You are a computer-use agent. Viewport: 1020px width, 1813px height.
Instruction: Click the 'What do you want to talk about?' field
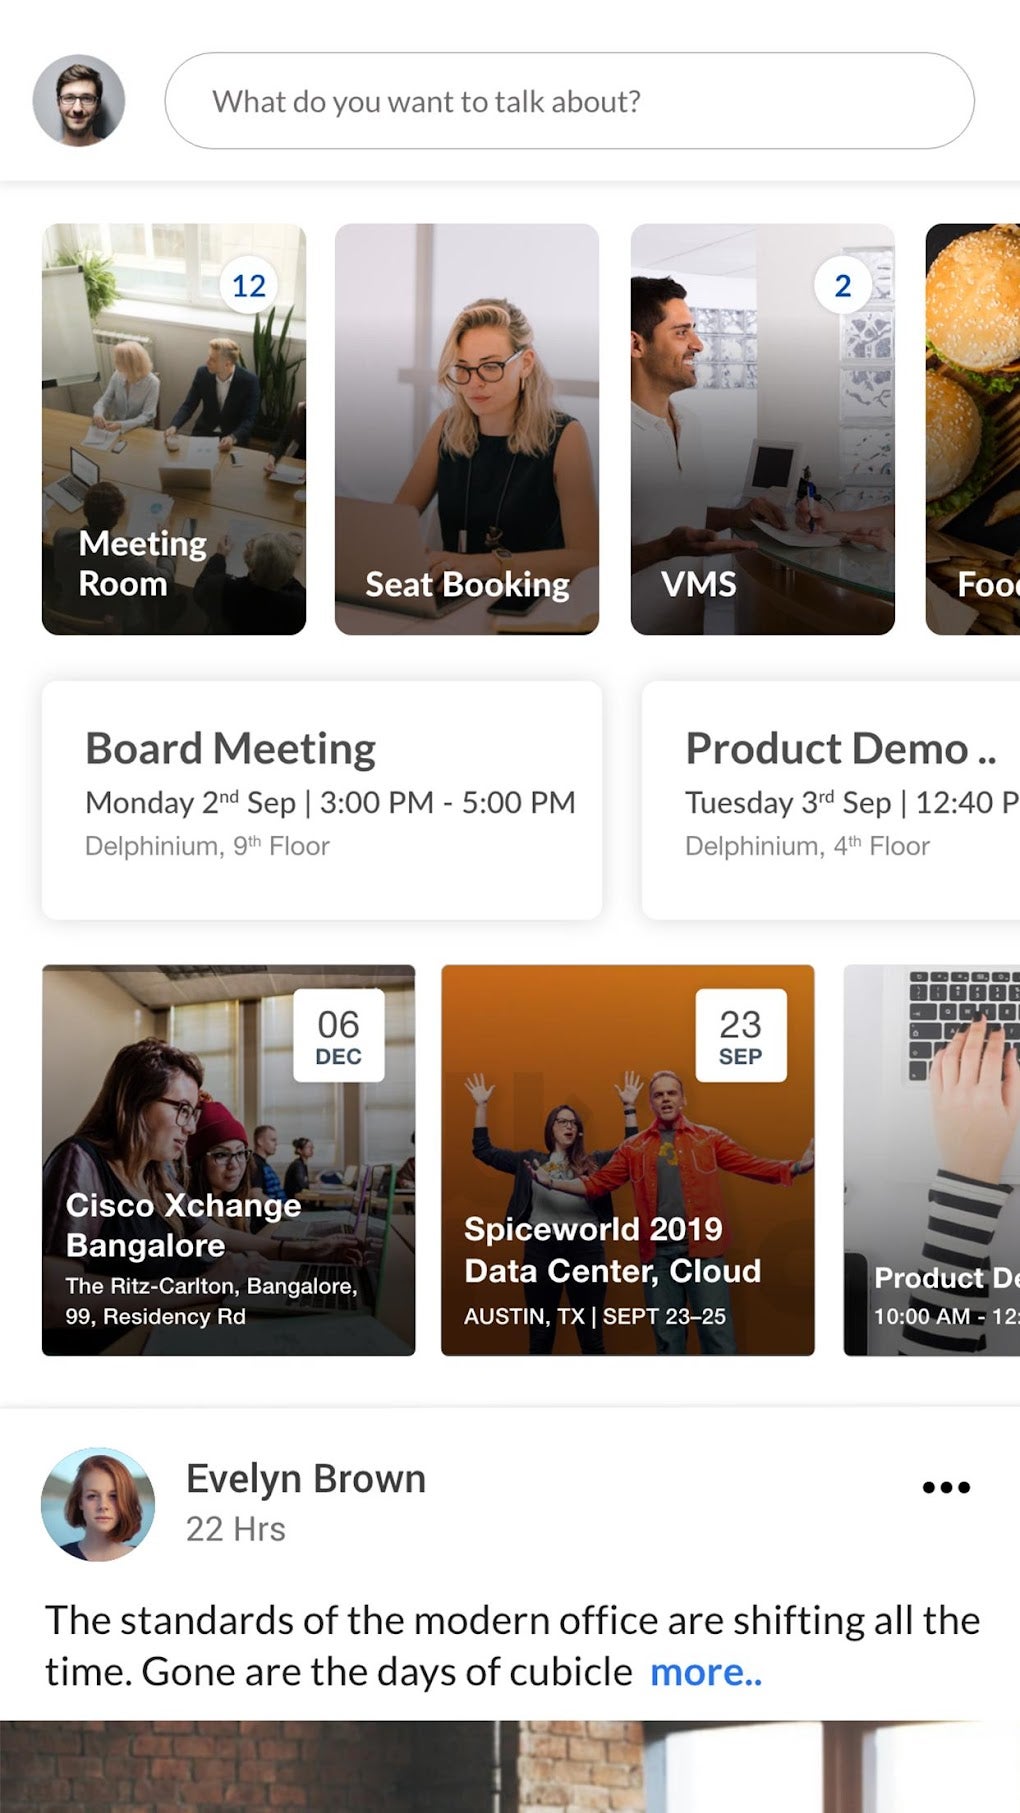pos(568,101)
